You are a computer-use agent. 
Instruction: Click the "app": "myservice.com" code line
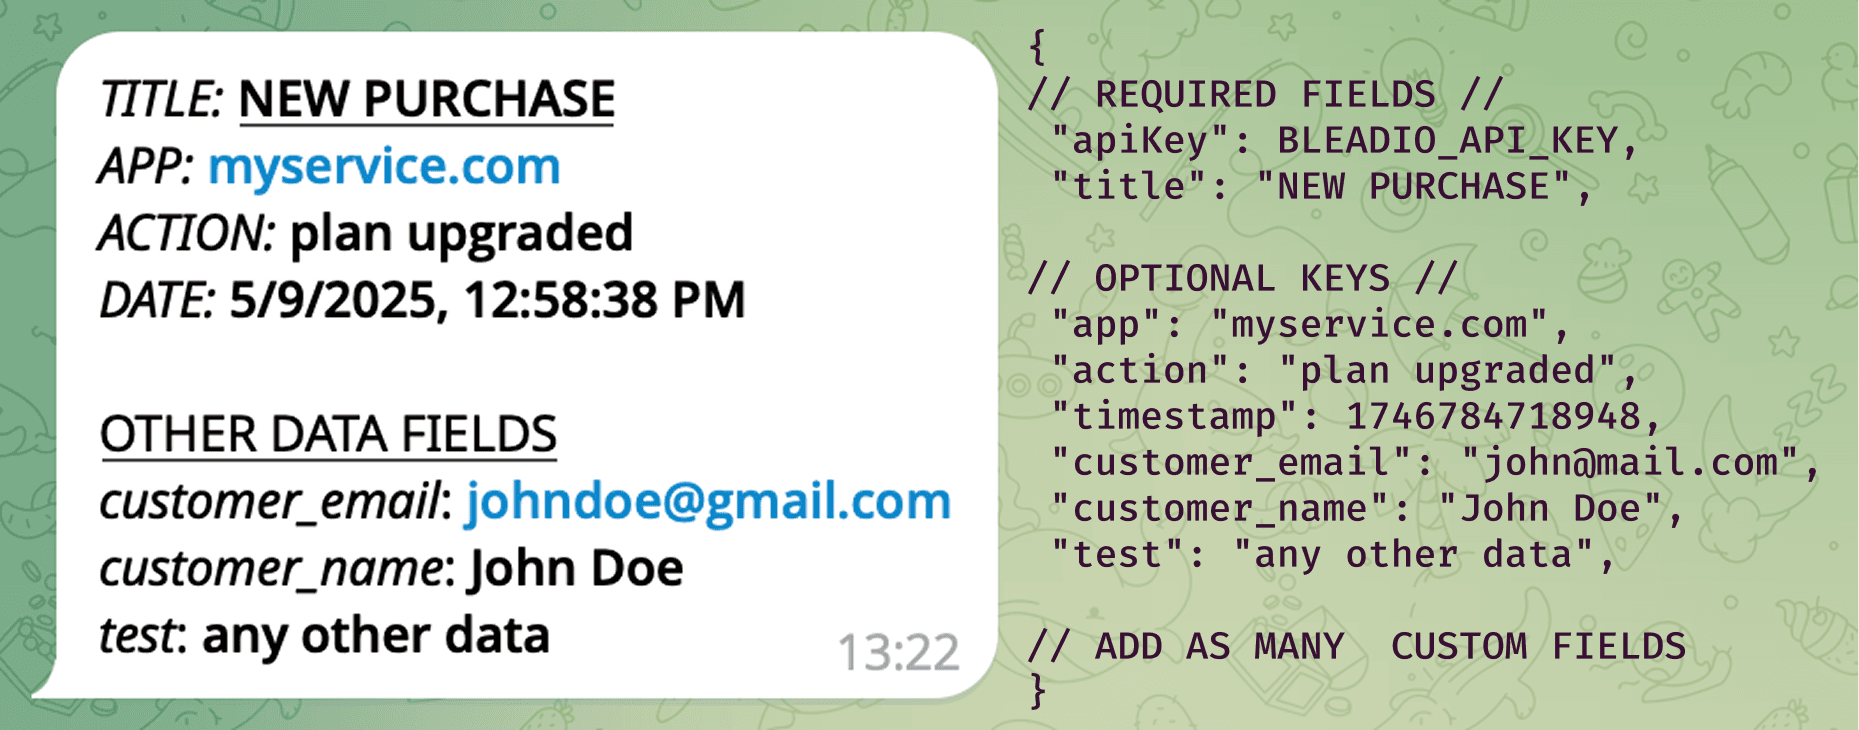1310,325
